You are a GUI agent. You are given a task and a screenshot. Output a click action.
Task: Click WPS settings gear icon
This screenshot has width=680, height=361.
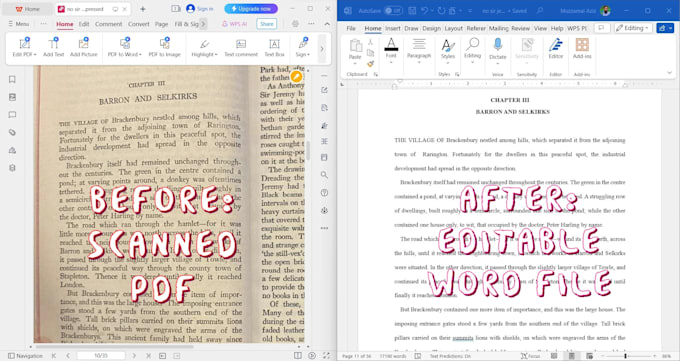295,24
